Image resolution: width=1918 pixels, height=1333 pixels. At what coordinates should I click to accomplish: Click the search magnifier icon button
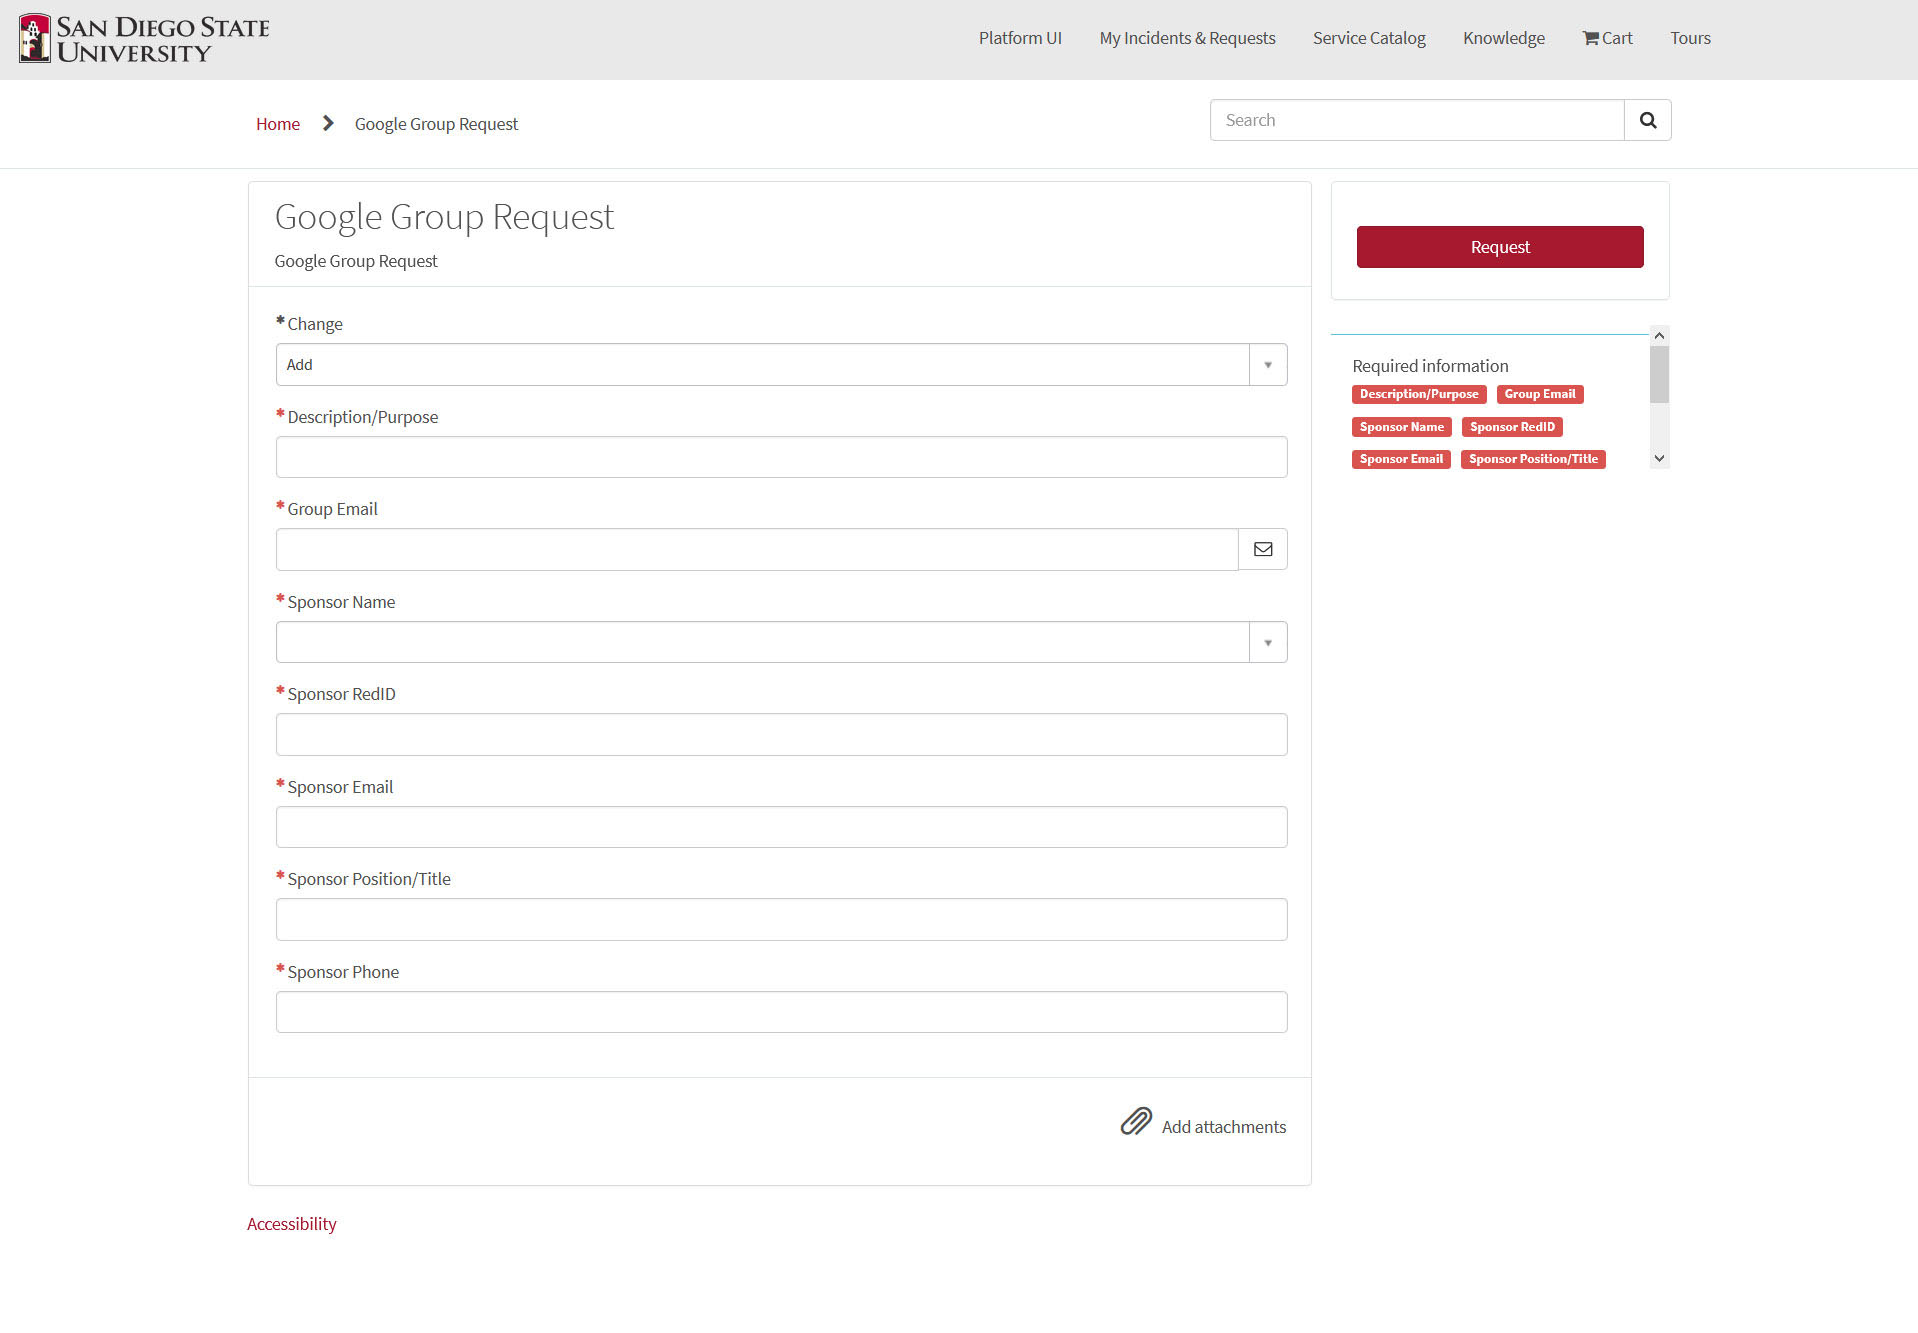pyautogui.click(x=1648, y=120)
